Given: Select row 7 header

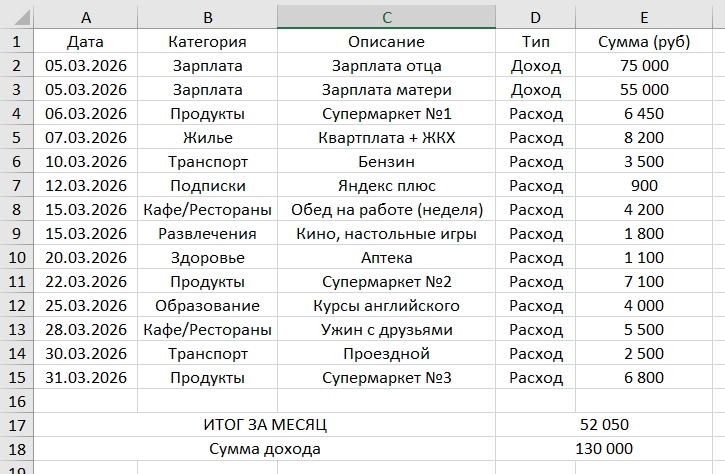Looking at the screenshot, I should 16,186.
